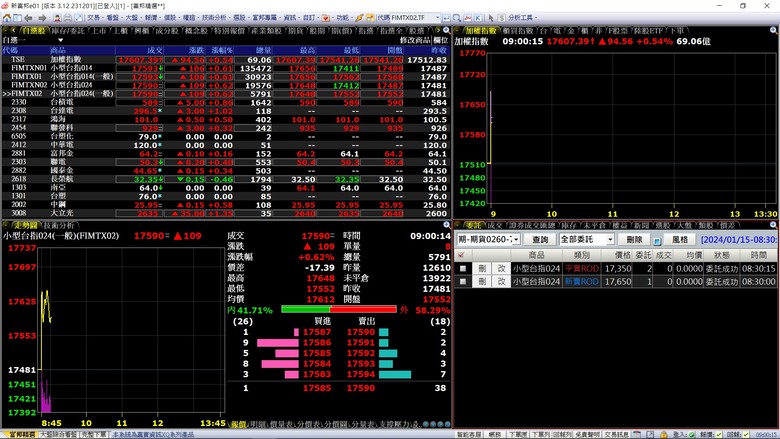
Task: Click the magnifier search icon in toolbar
Action: [457, 18]
